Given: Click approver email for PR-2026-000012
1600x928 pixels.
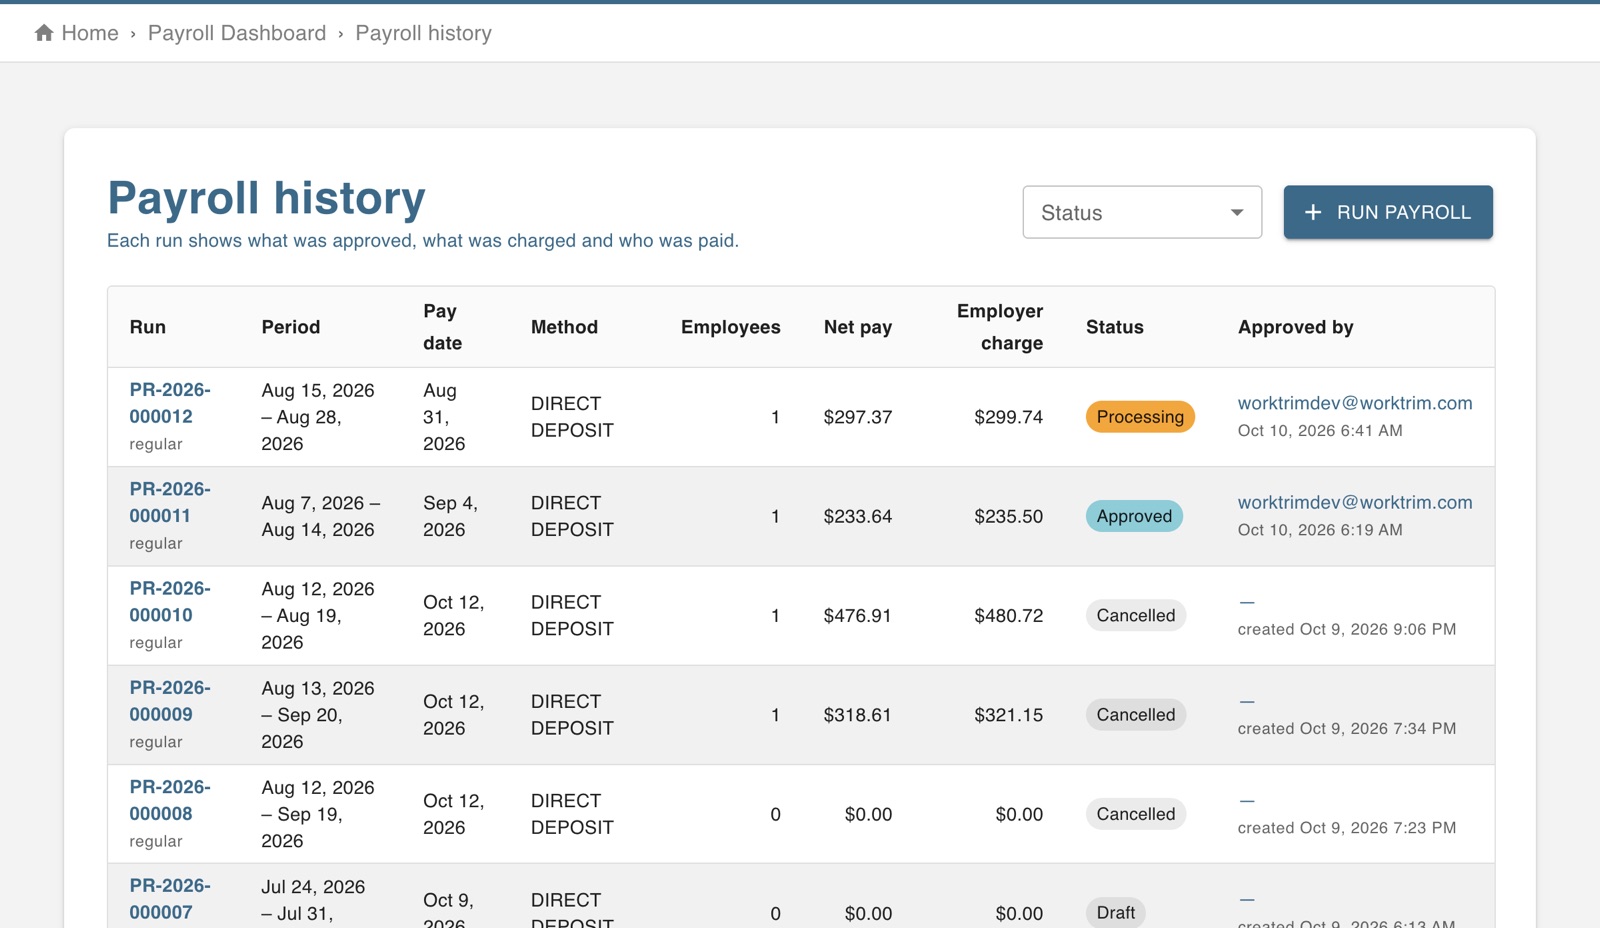Looking at the screenshot, I should pos(1355,403).
